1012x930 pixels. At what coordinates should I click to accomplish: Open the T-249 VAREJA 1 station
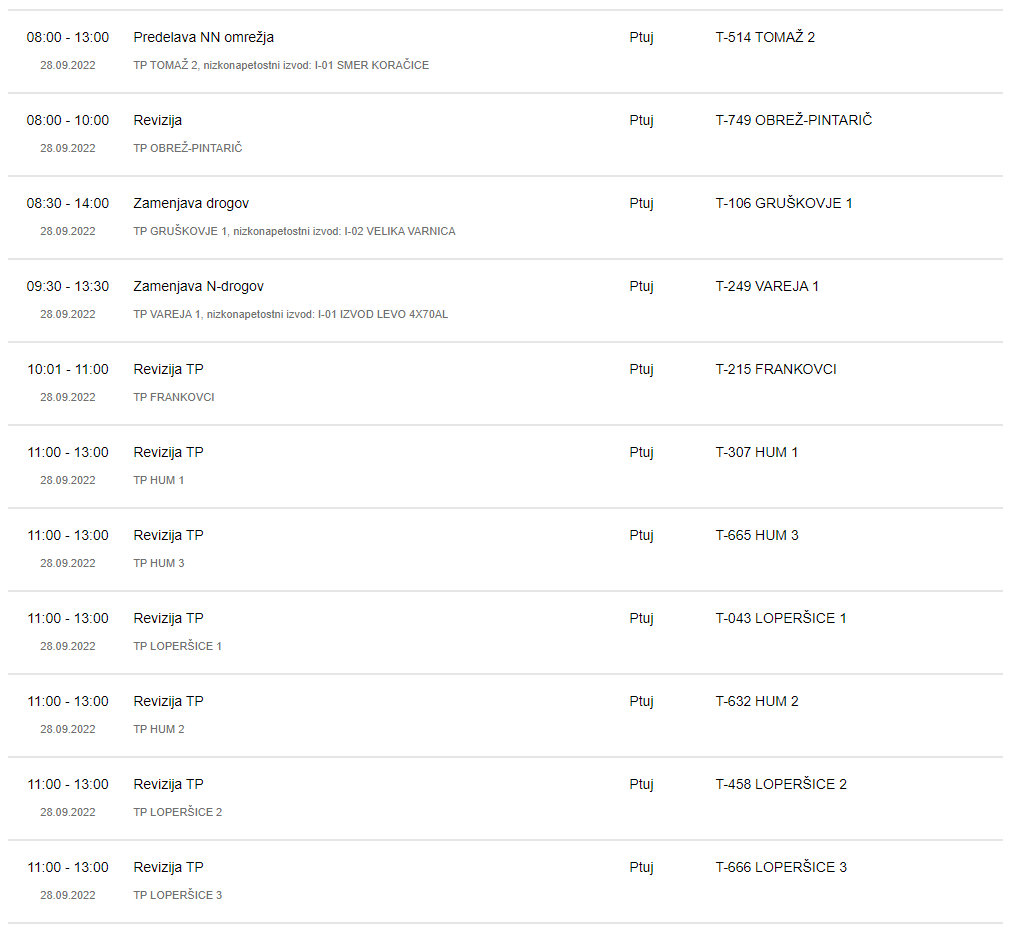(767, 287)
